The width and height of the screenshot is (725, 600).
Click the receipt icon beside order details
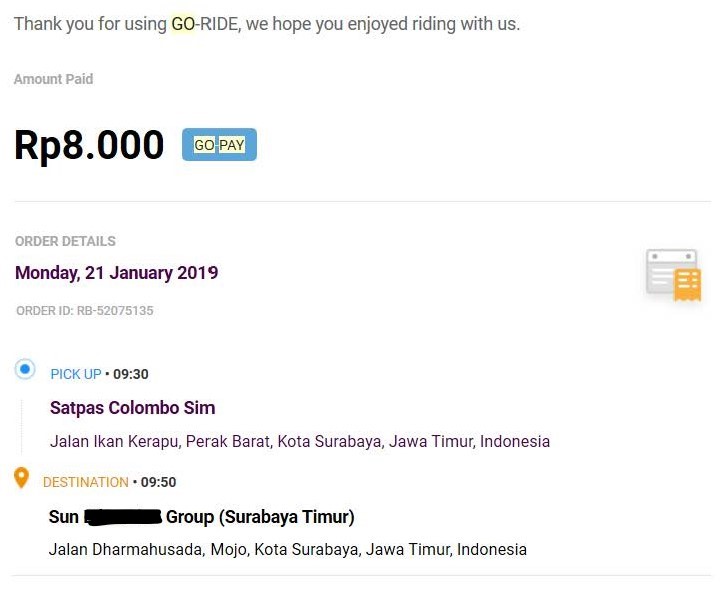673,276
